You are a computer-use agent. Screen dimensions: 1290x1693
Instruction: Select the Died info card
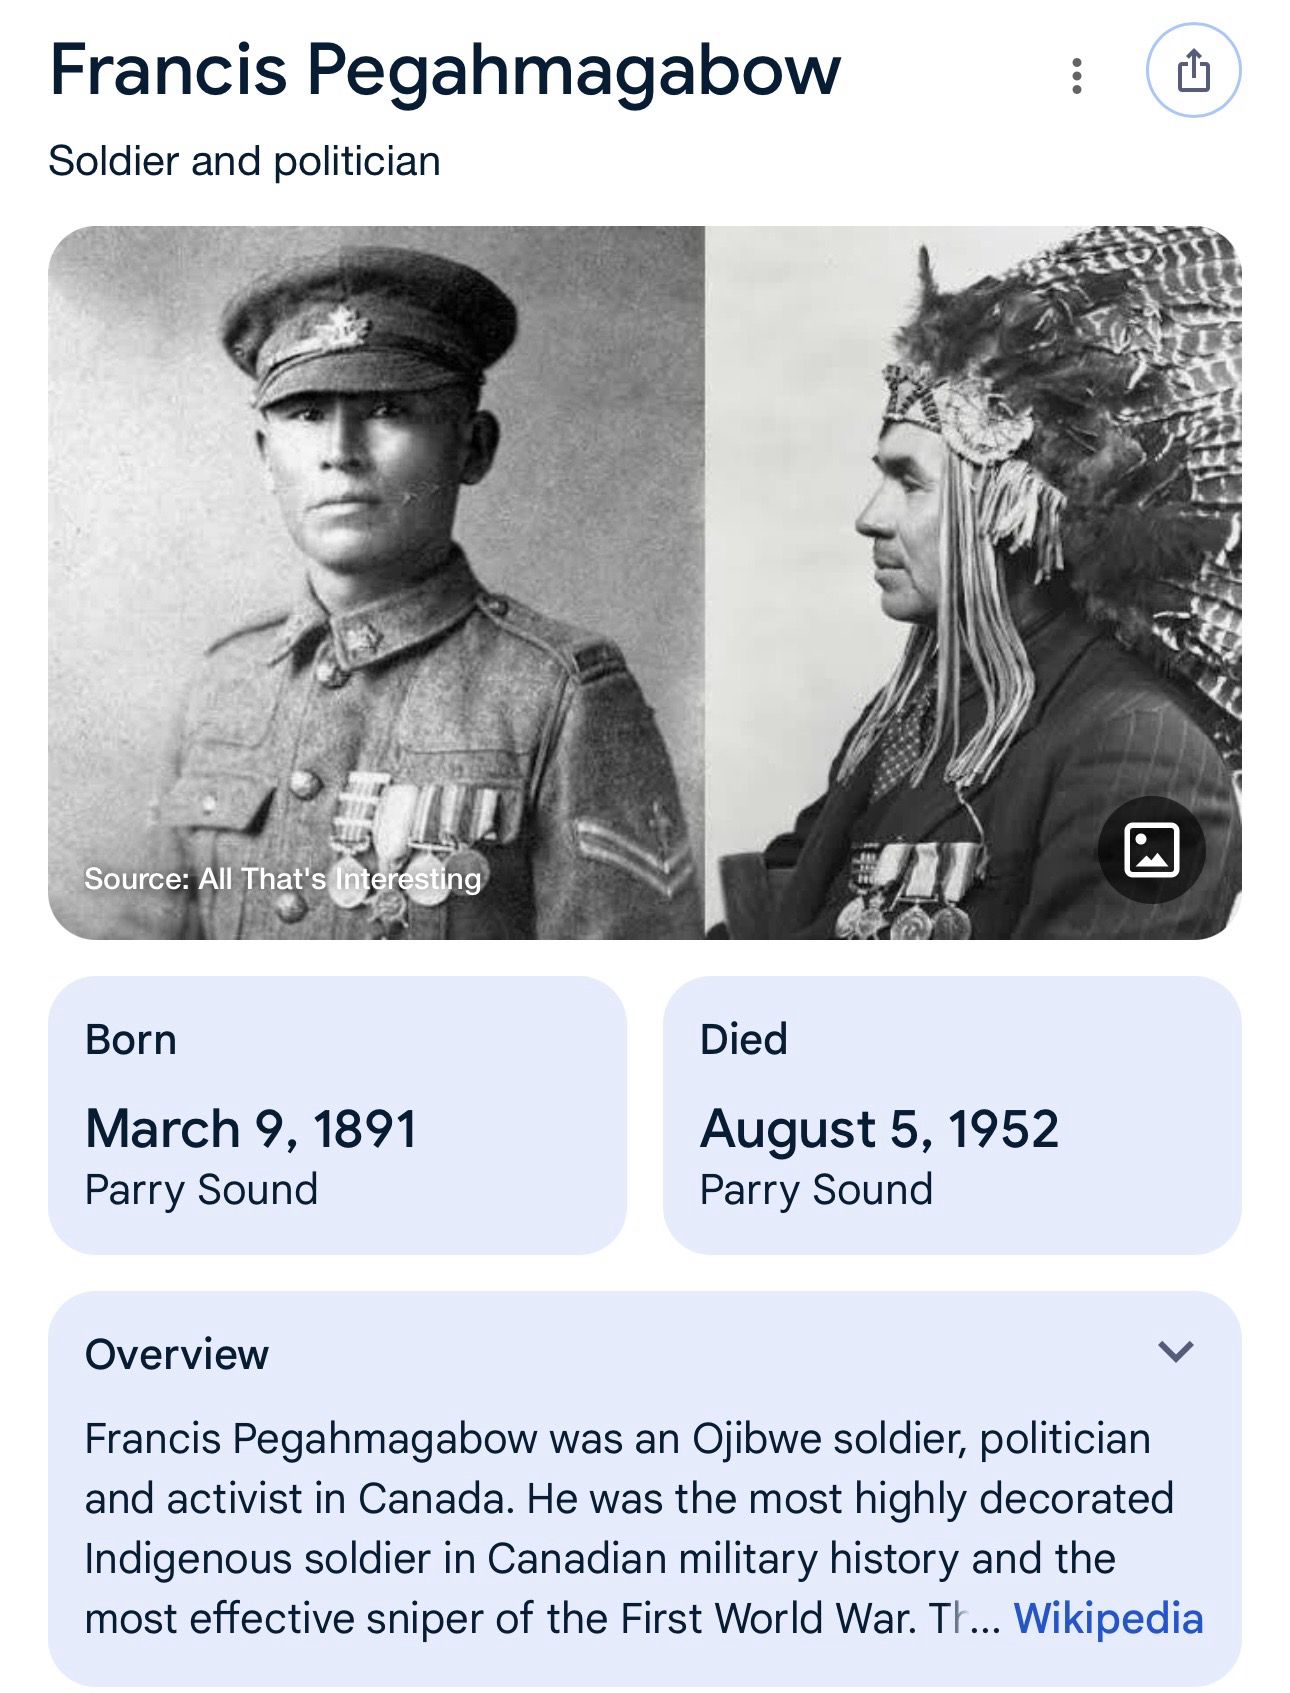(x=951, y=1114)
